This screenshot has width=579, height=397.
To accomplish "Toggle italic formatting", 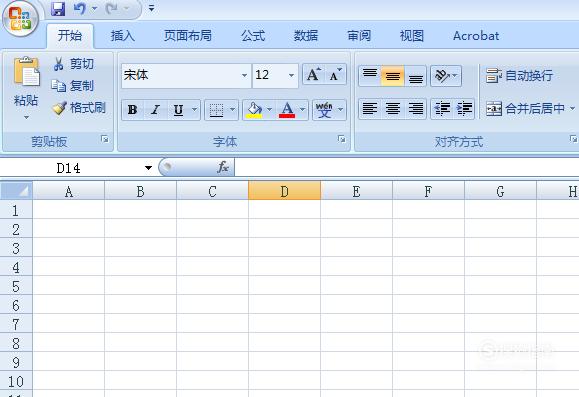I will [155, 110].
